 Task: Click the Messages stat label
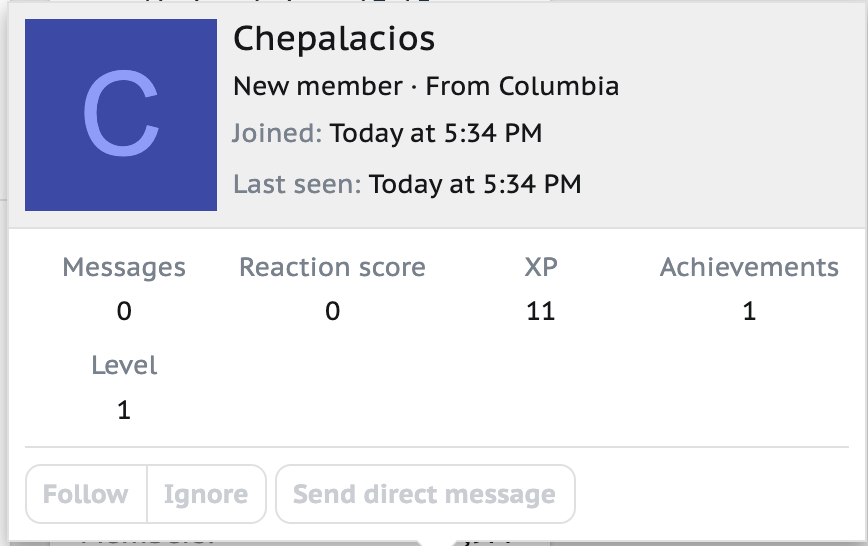(124, 268)
